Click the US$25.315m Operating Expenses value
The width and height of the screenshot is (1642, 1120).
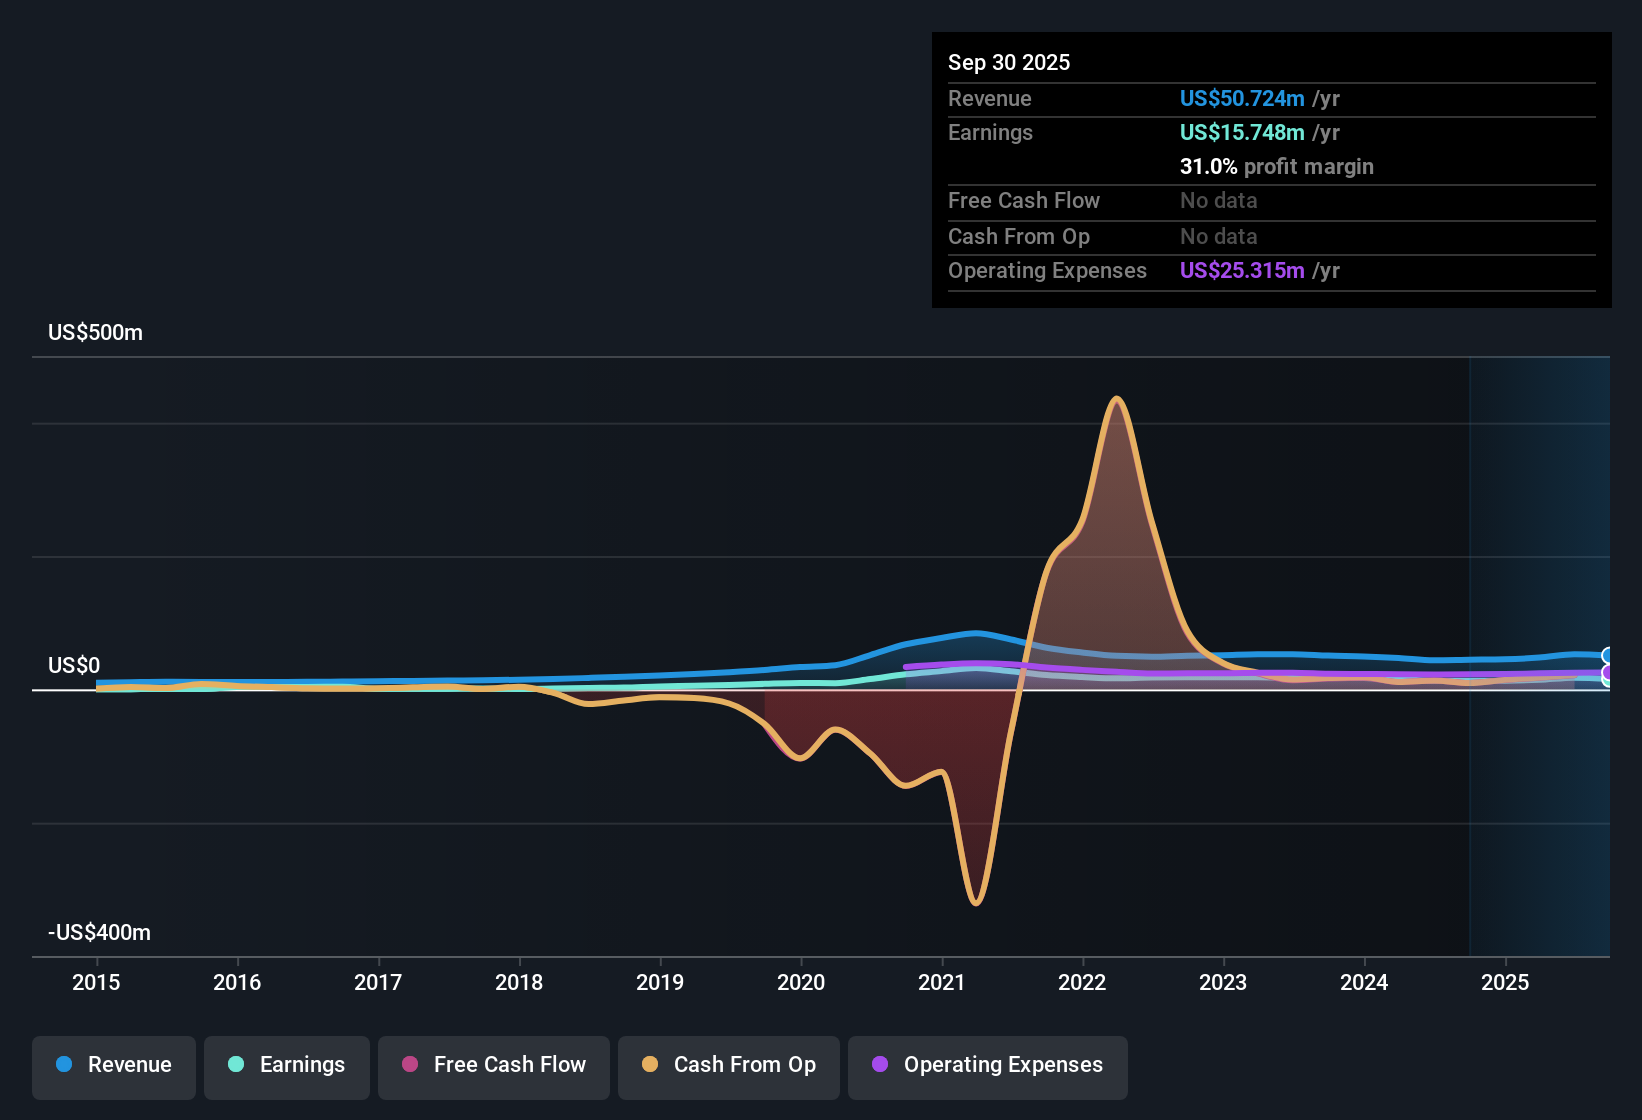point(1241,270)
